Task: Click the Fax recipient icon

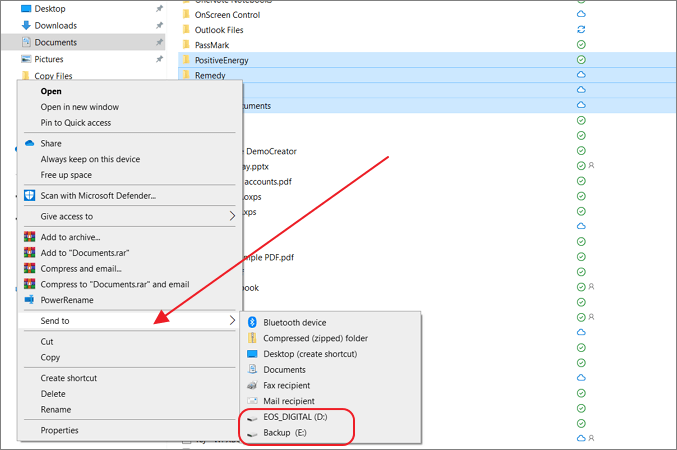Action: [251, 385]
